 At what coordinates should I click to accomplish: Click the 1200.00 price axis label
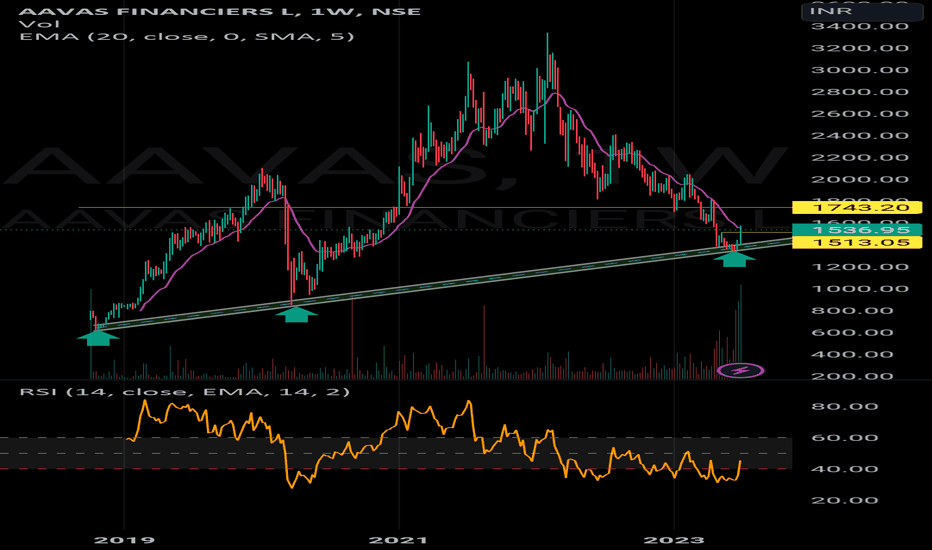pos(860,267)
